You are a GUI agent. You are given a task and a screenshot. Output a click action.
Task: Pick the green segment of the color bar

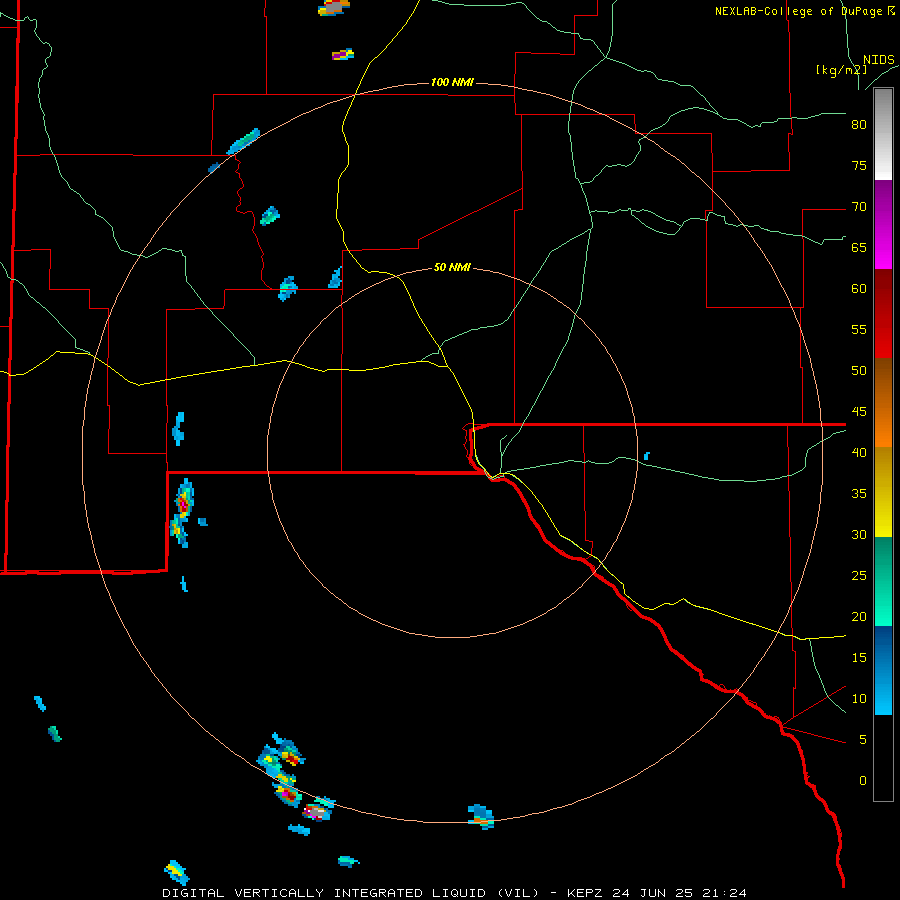[883, 581]
